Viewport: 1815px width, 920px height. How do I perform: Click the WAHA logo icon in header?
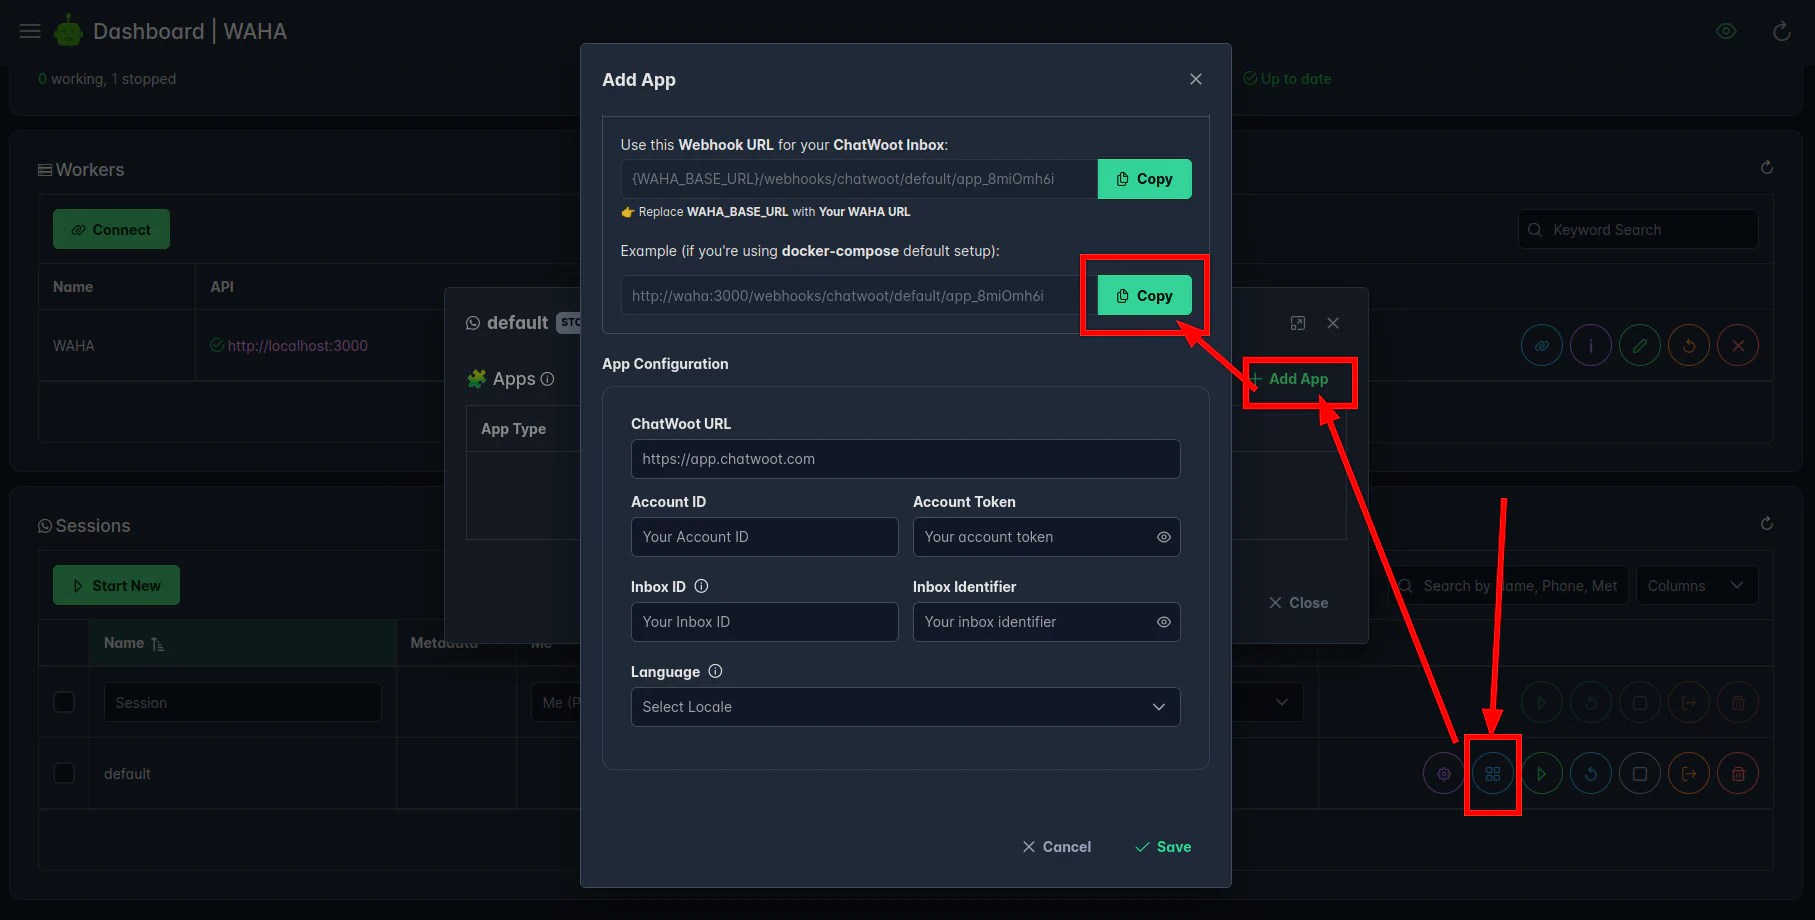pyautogui.click(x=68, y=31)
